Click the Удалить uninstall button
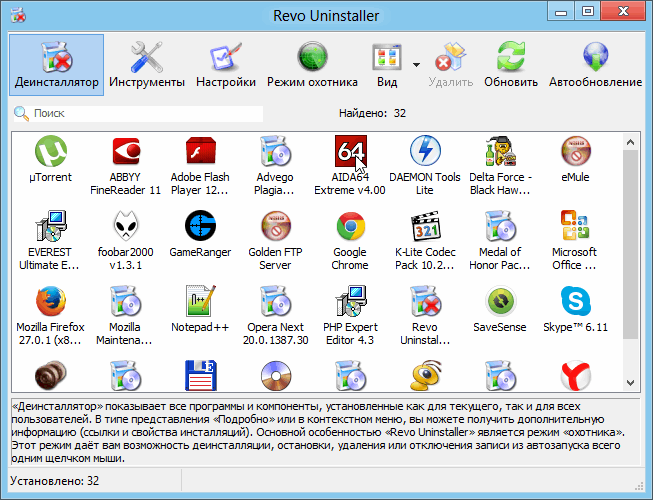 click(x=450, y=65)
